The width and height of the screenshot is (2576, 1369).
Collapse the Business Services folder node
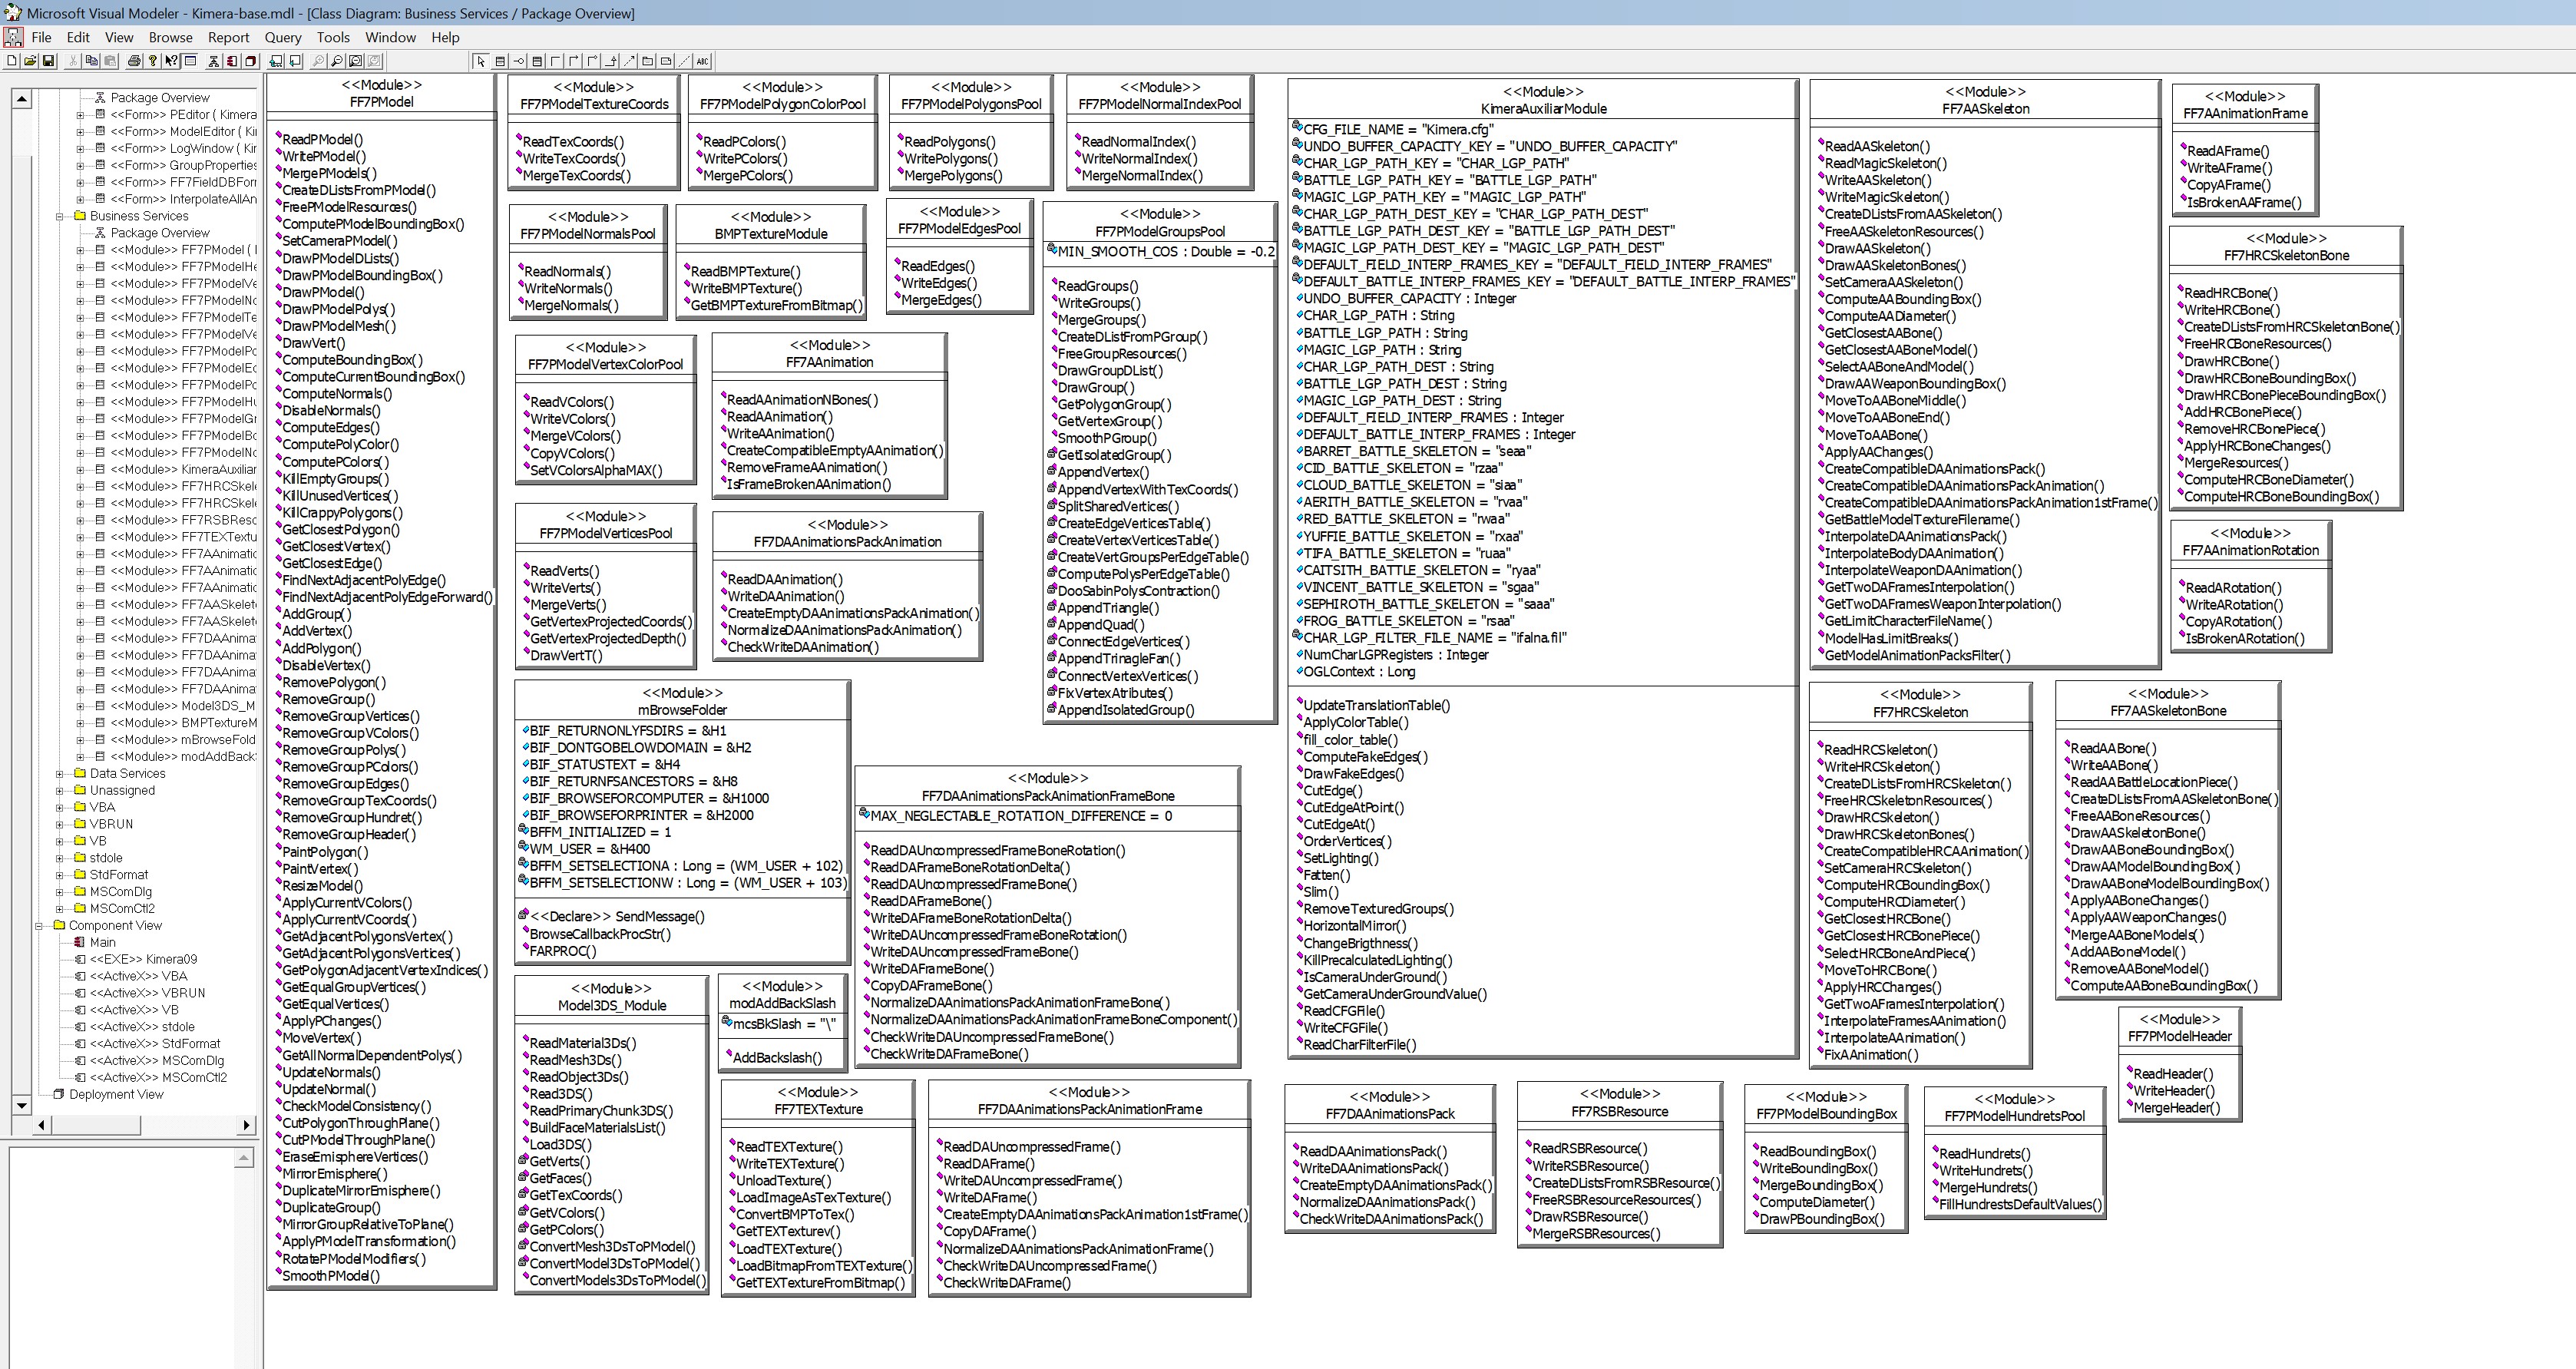click(60, 216)
